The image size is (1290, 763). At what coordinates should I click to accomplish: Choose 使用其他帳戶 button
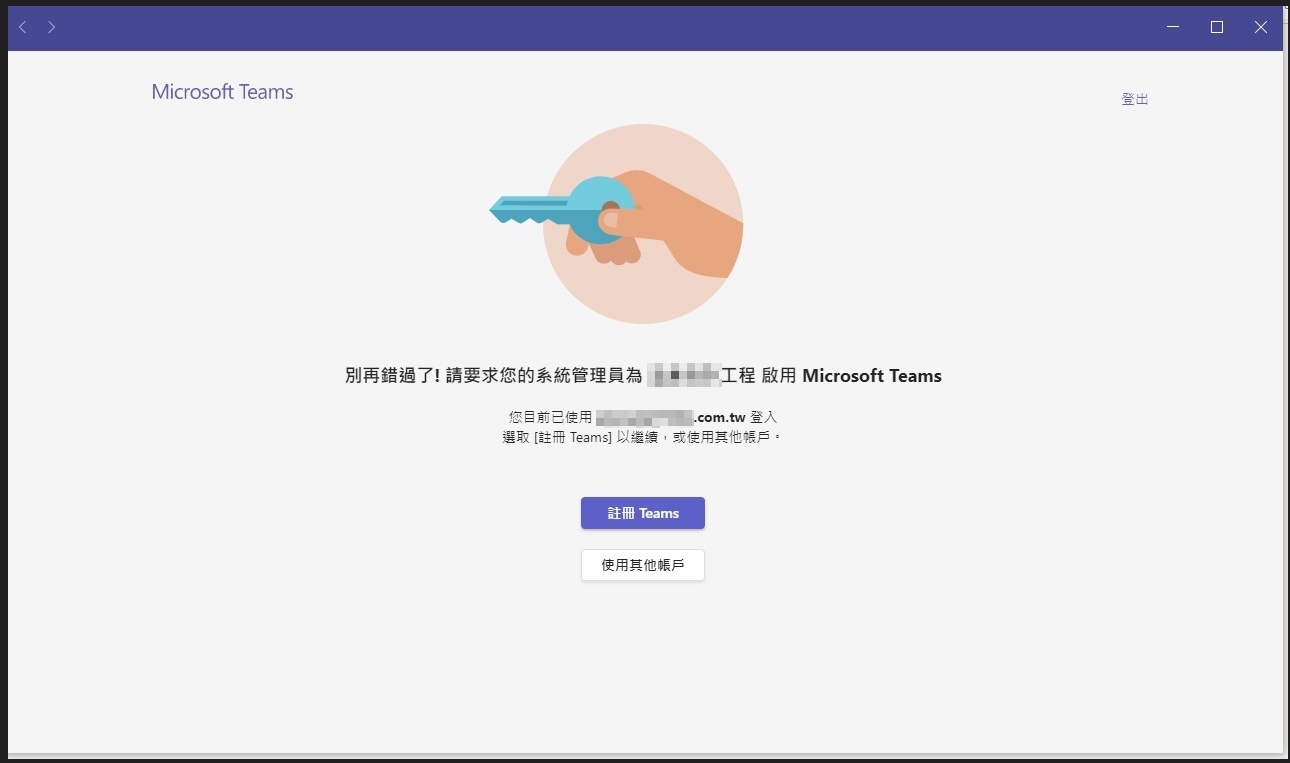643,565
